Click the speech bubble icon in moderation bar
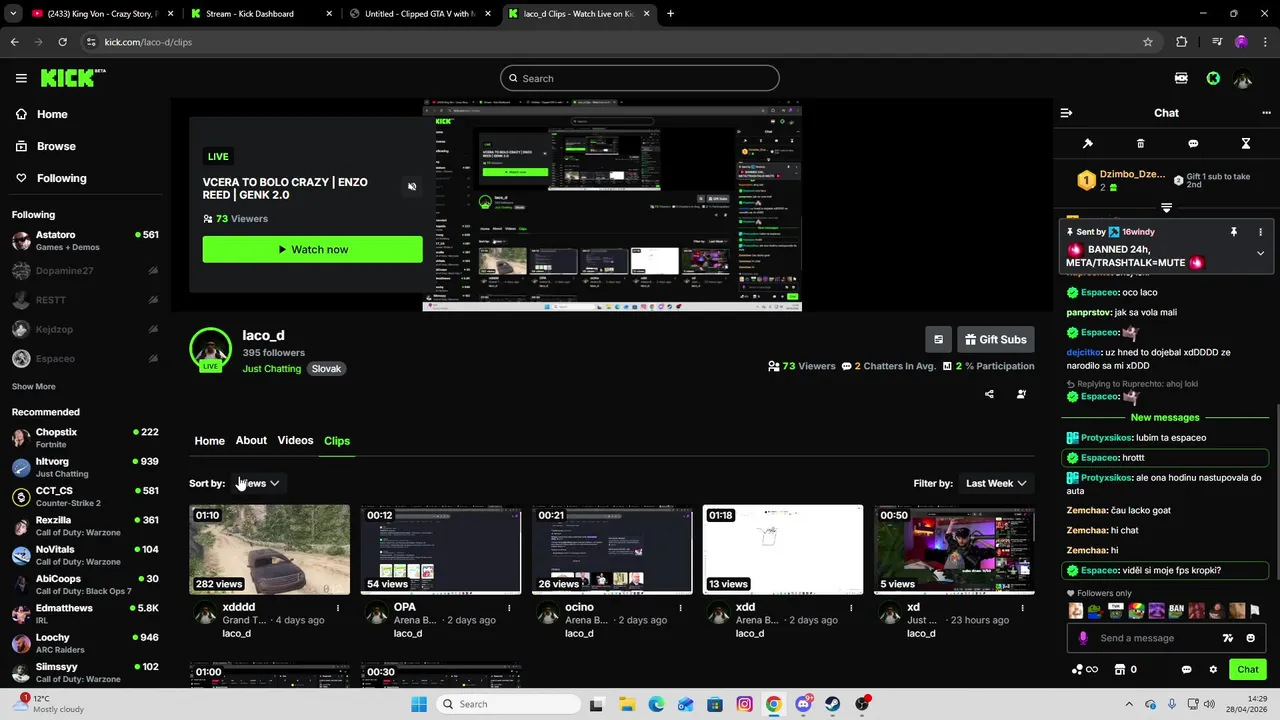 pos(1193,144)
